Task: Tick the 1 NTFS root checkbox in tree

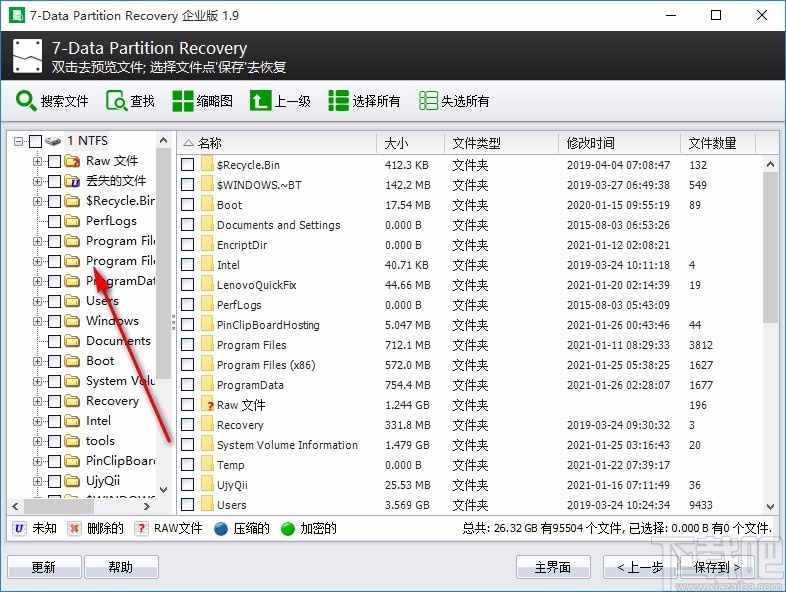Action: click(x=35, y=141)
